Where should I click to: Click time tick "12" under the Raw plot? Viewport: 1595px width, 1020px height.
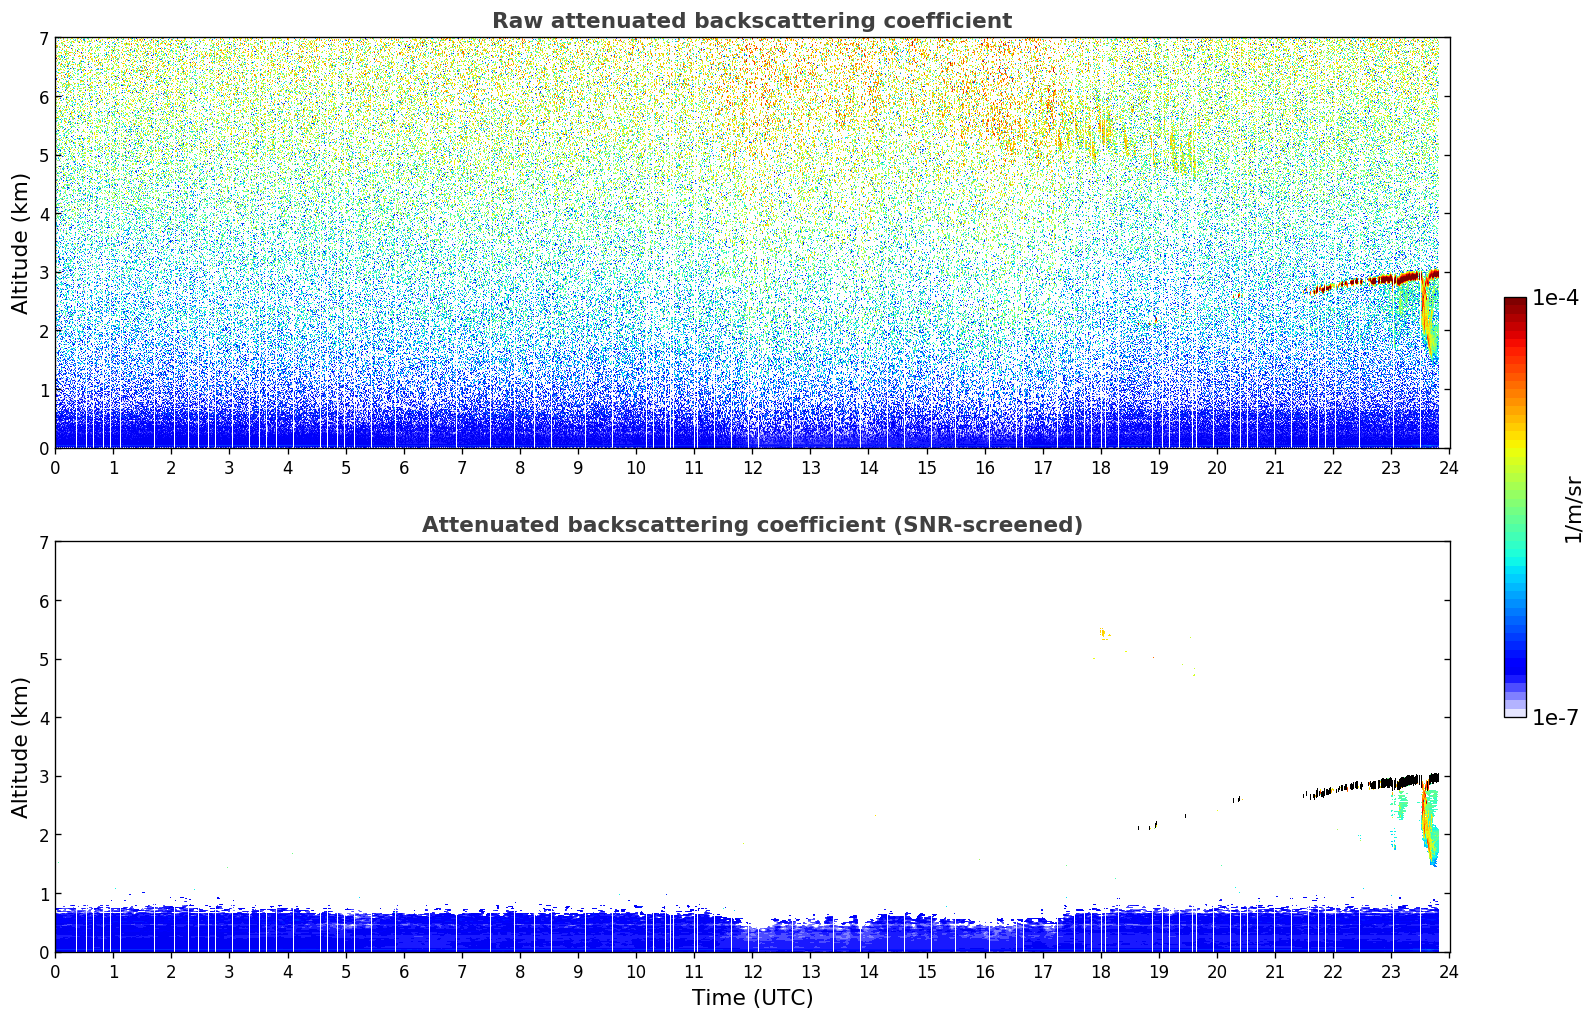[x=752, y=467]
